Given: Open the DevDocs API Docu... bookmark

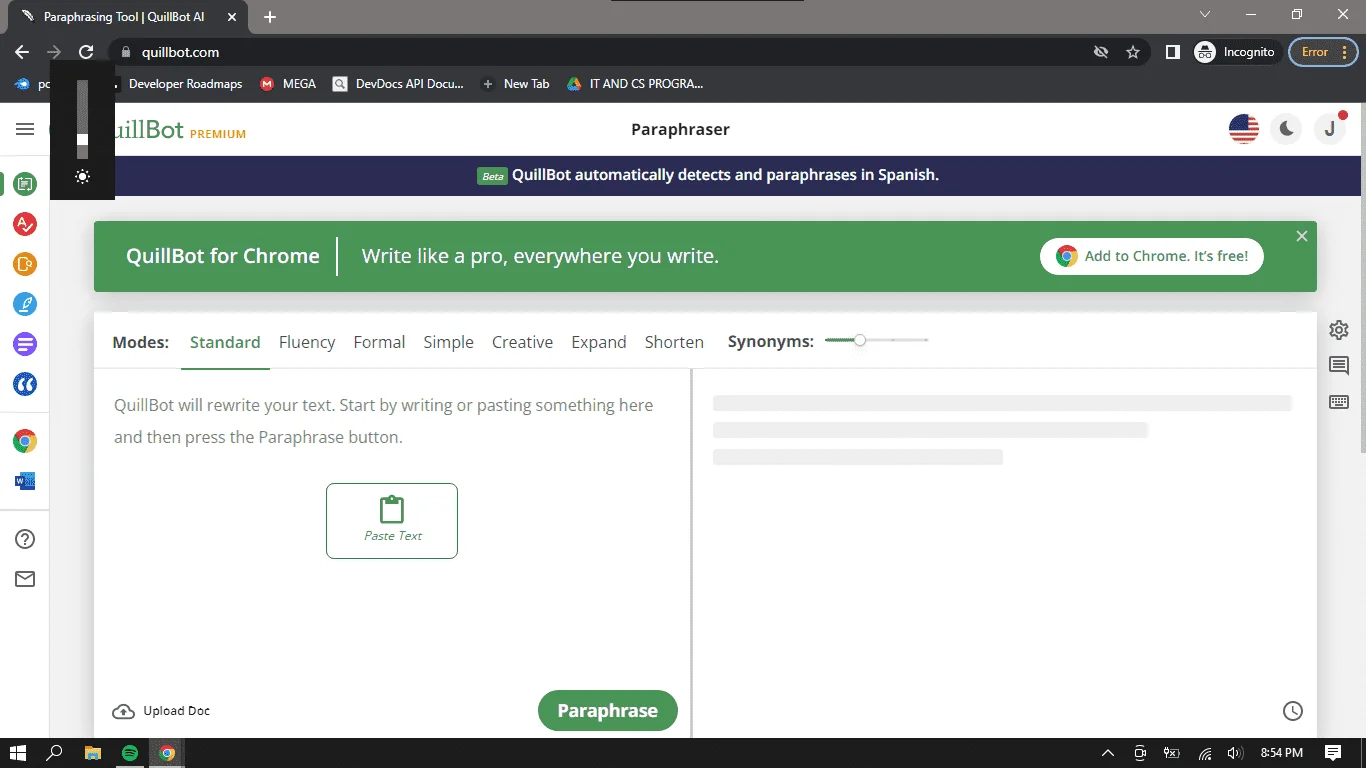Looking at the screenshot, I should [399, 84].
